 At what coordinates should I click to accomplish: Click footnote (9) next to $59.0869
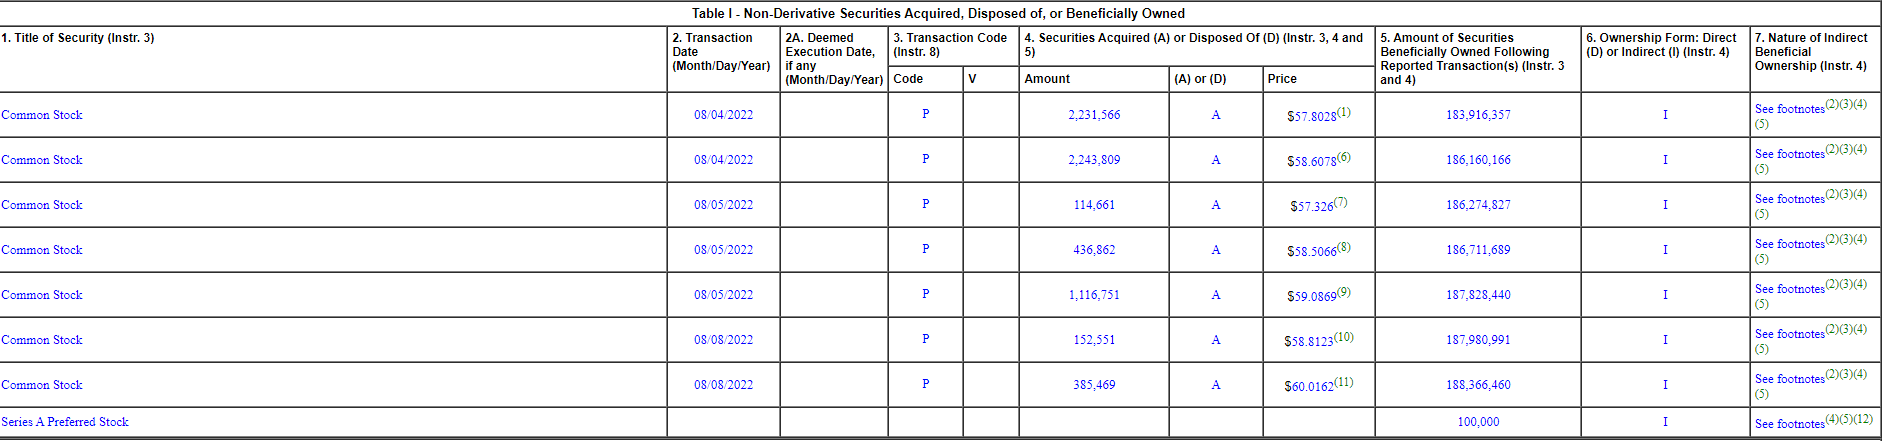pyautogui.click(x=1344, y=292)
